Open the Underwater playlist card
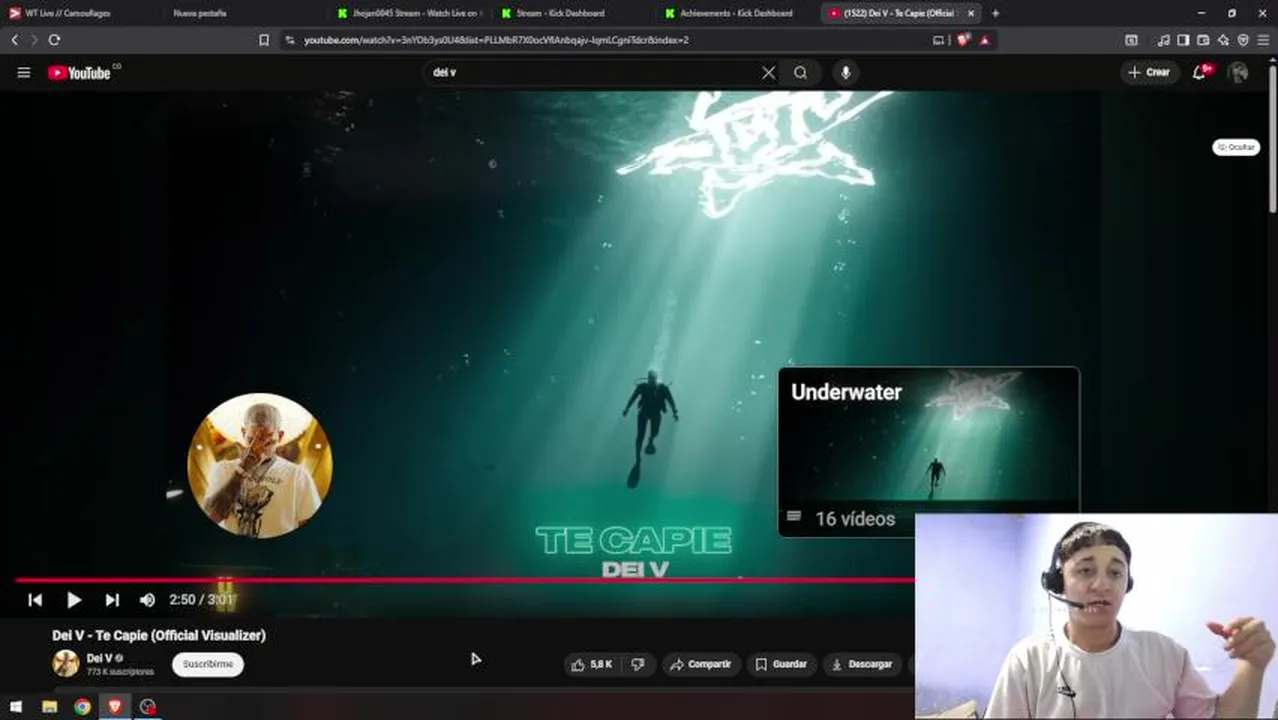 (929, 452)
